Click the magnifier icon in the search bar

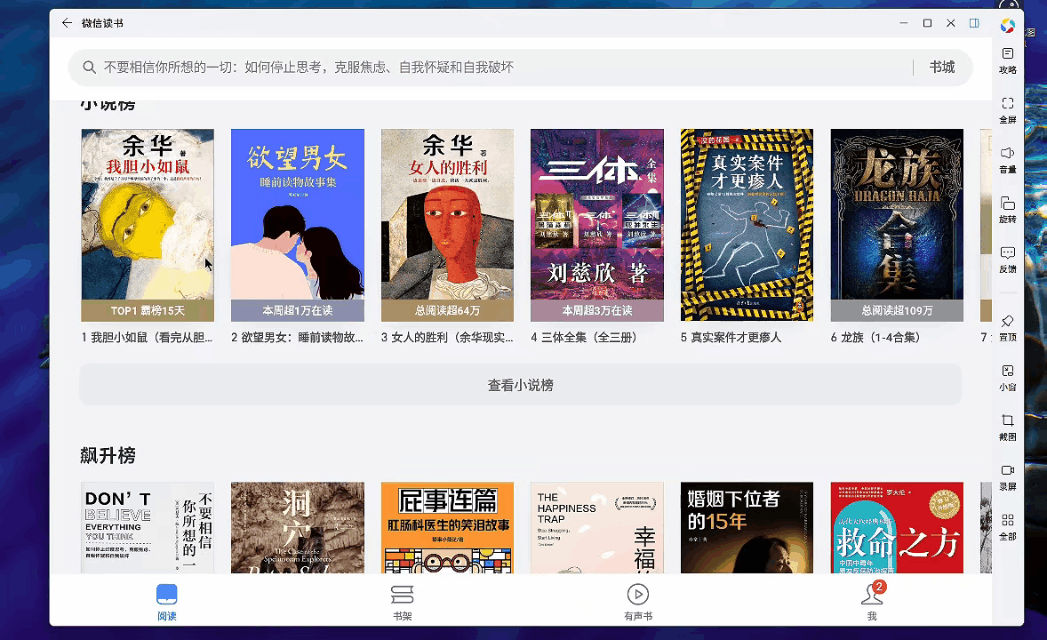coord(89,67)
